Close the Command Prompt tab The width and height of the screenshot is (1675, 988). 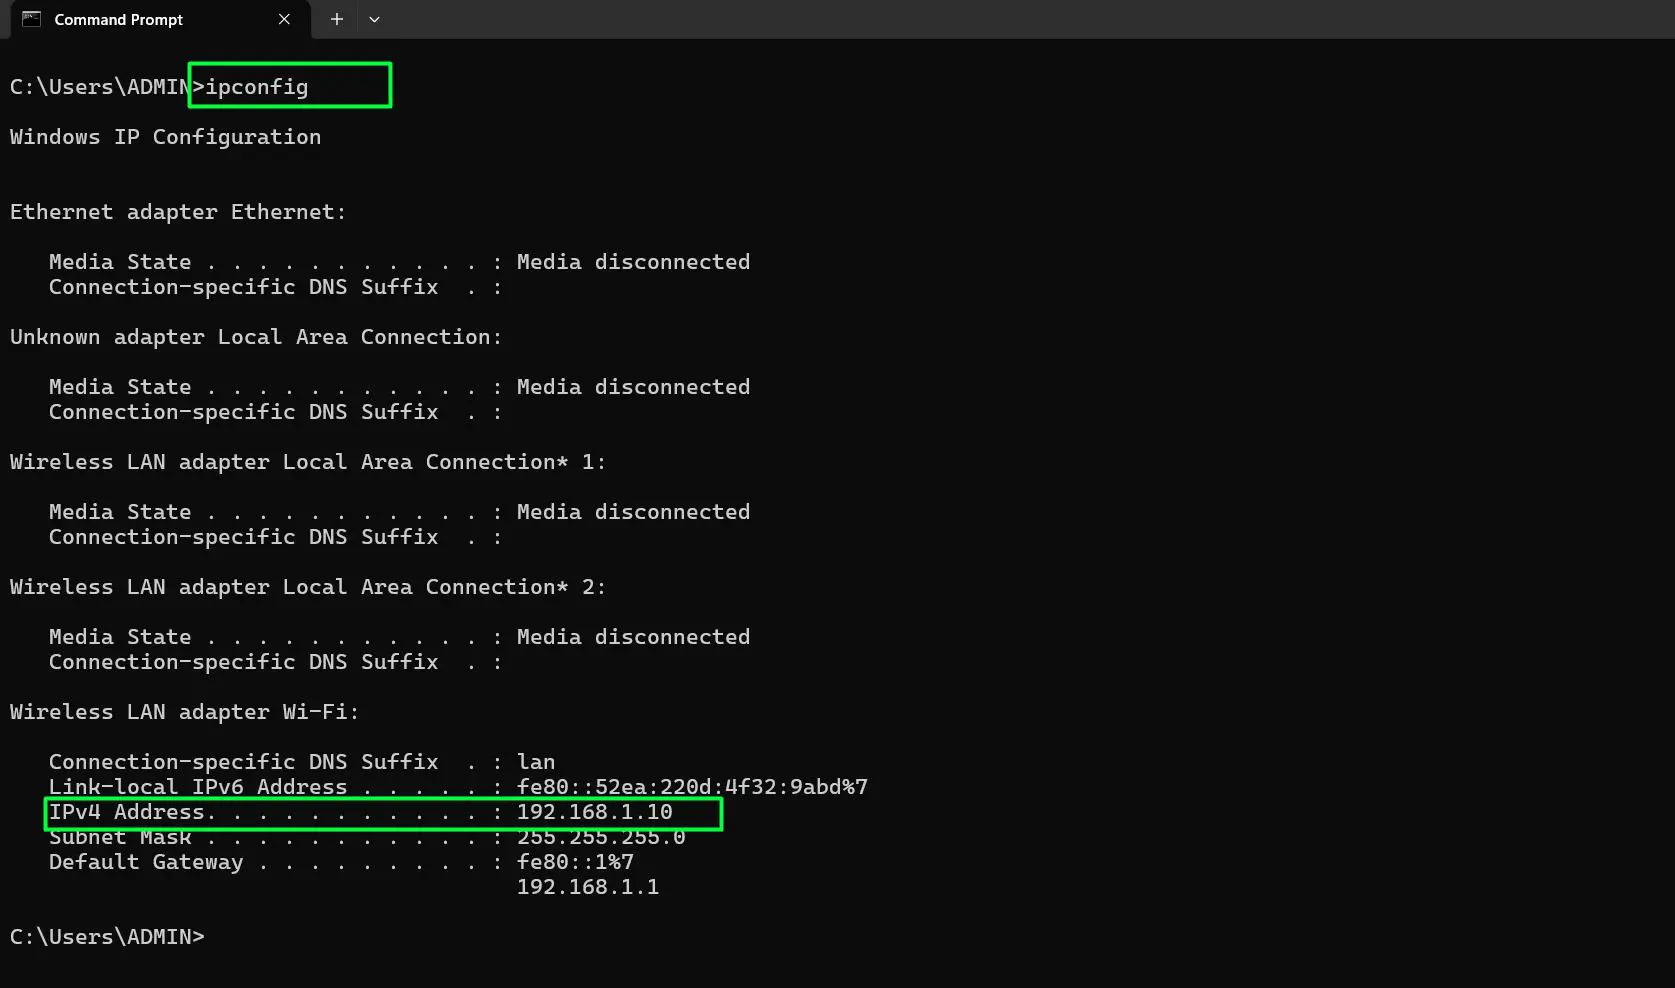coord(283,19)
